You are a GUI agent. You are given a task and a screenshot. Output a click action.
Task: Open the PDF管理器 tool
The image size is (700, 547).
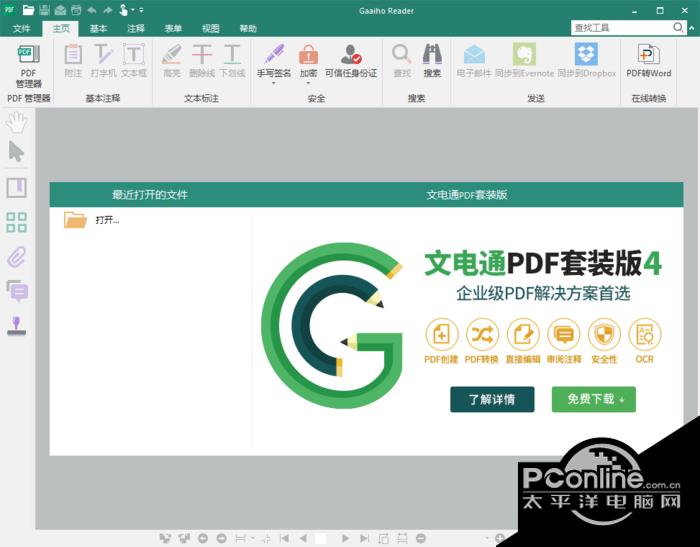click(29, 66)
